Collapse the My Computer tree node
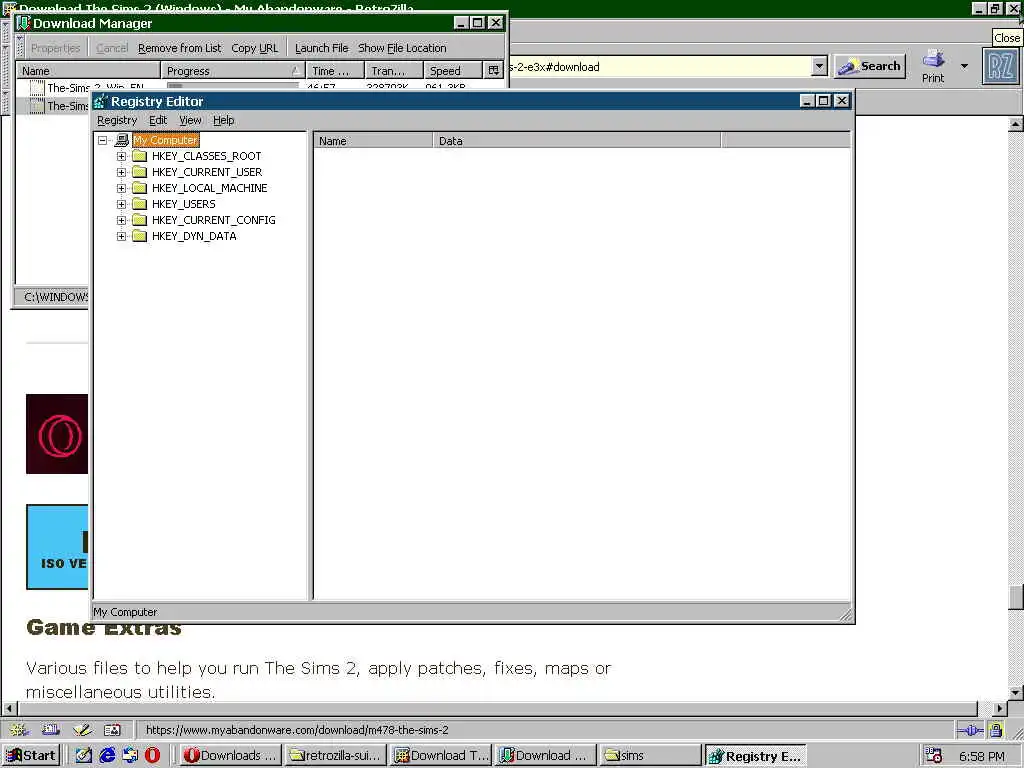Screen dimensions: 1024x768 (x=103, y=140)
